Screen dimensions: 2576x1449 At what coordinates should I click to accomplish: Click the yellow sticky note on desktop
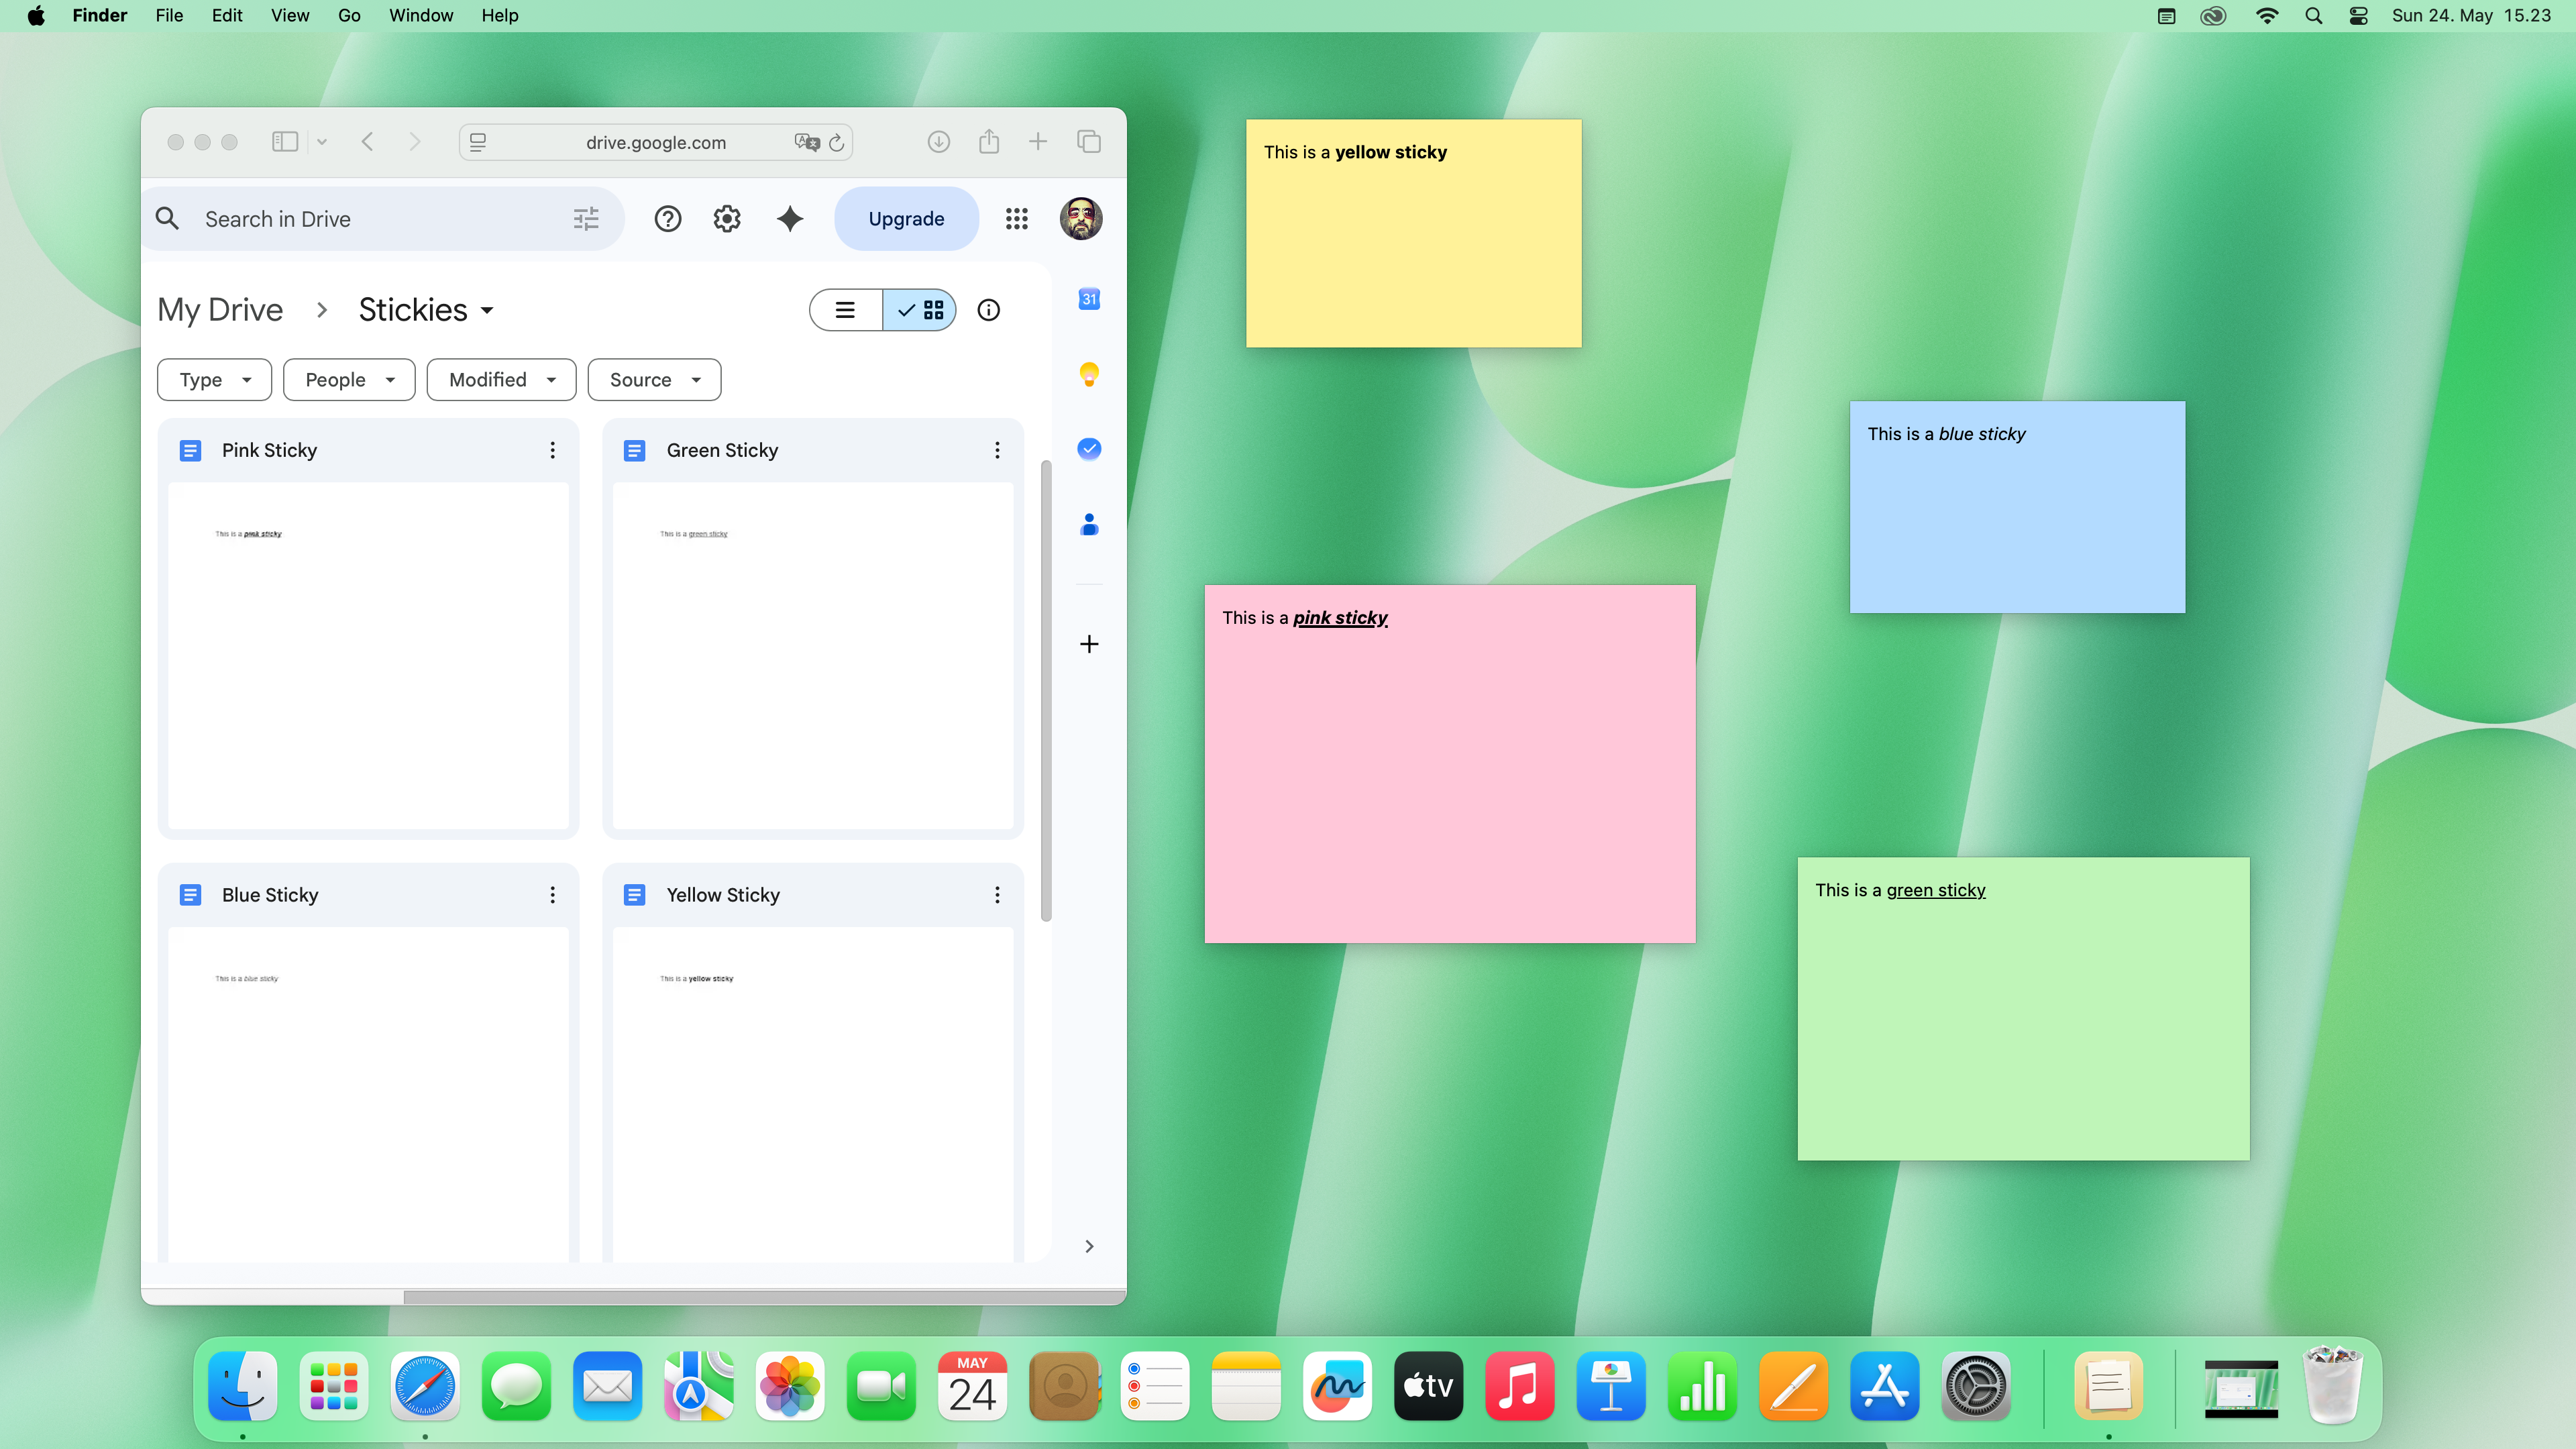click(x=1413, y=233)
